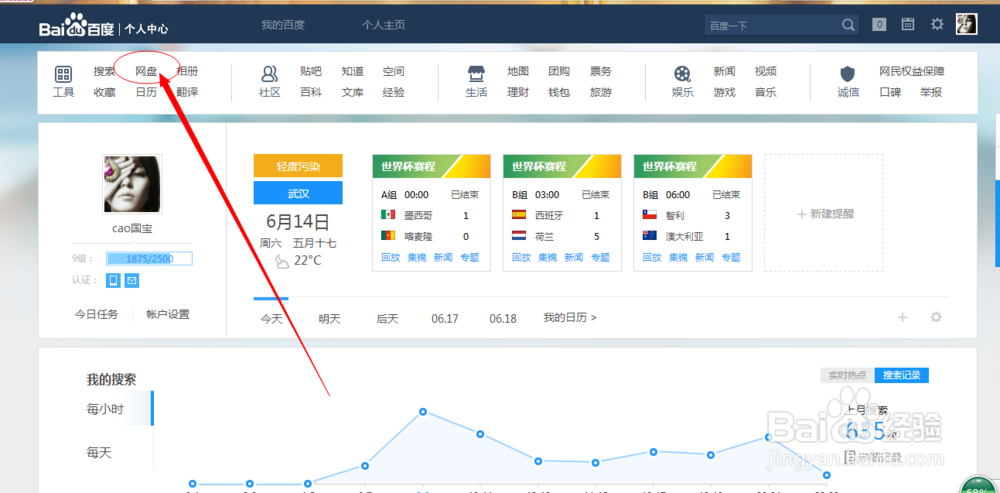Open the 翻译 link

pos(187,92)
